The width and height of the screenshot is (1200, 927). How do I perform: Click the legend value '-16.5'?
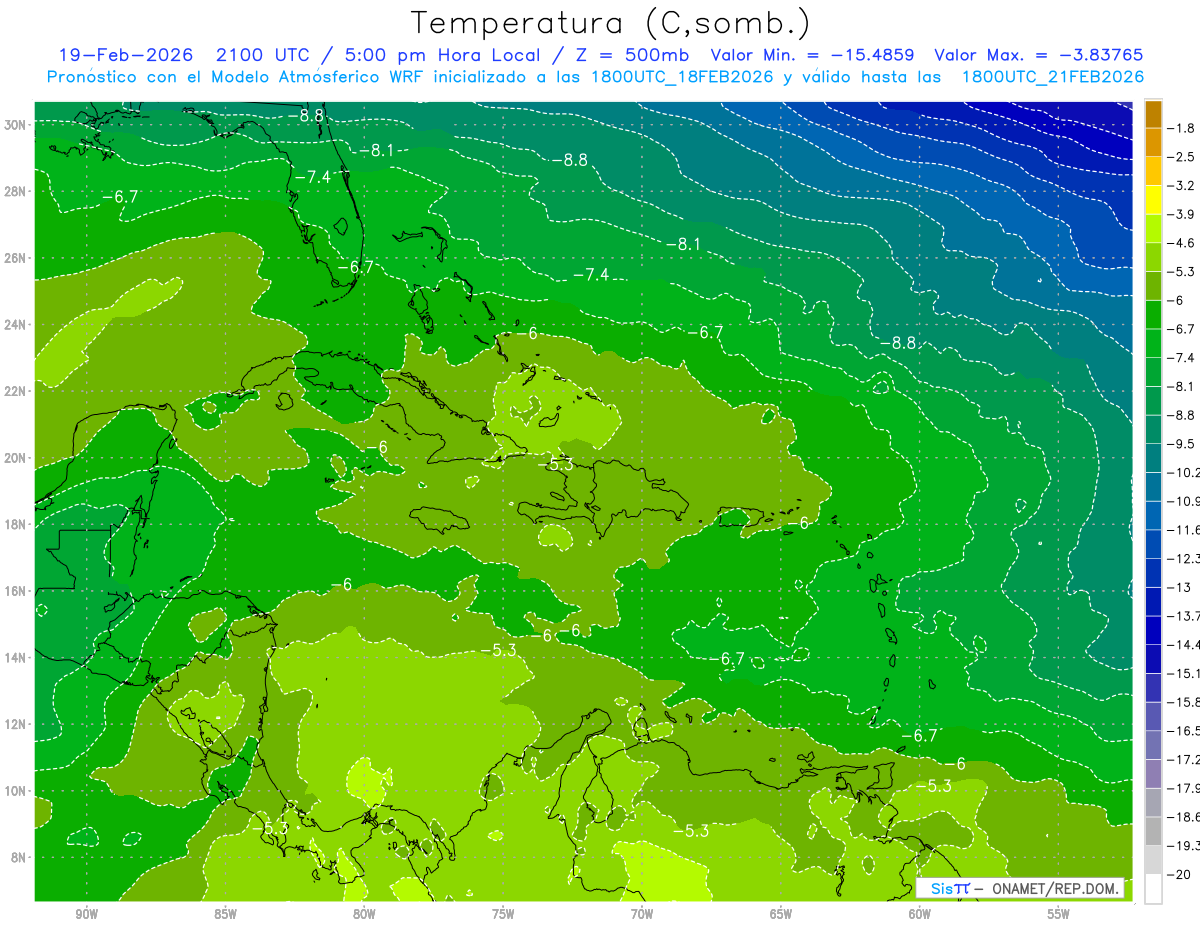click(1184, 730)
